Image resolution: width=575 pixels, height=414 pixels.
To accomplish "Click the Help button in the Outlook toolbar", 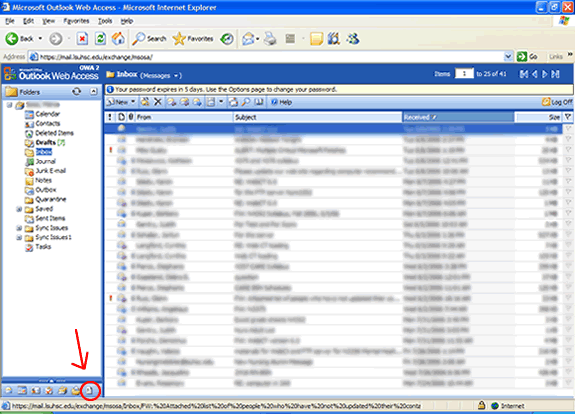I will coord(281,102).
